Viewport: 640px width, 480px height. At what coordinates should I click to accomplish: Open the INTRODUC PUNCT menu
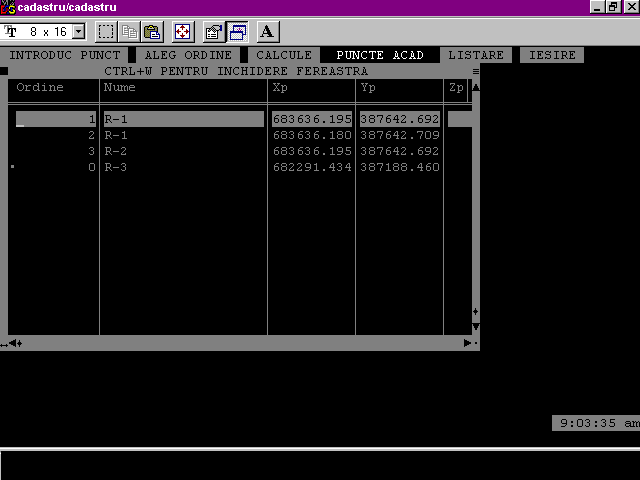click(x=64, y=55)
